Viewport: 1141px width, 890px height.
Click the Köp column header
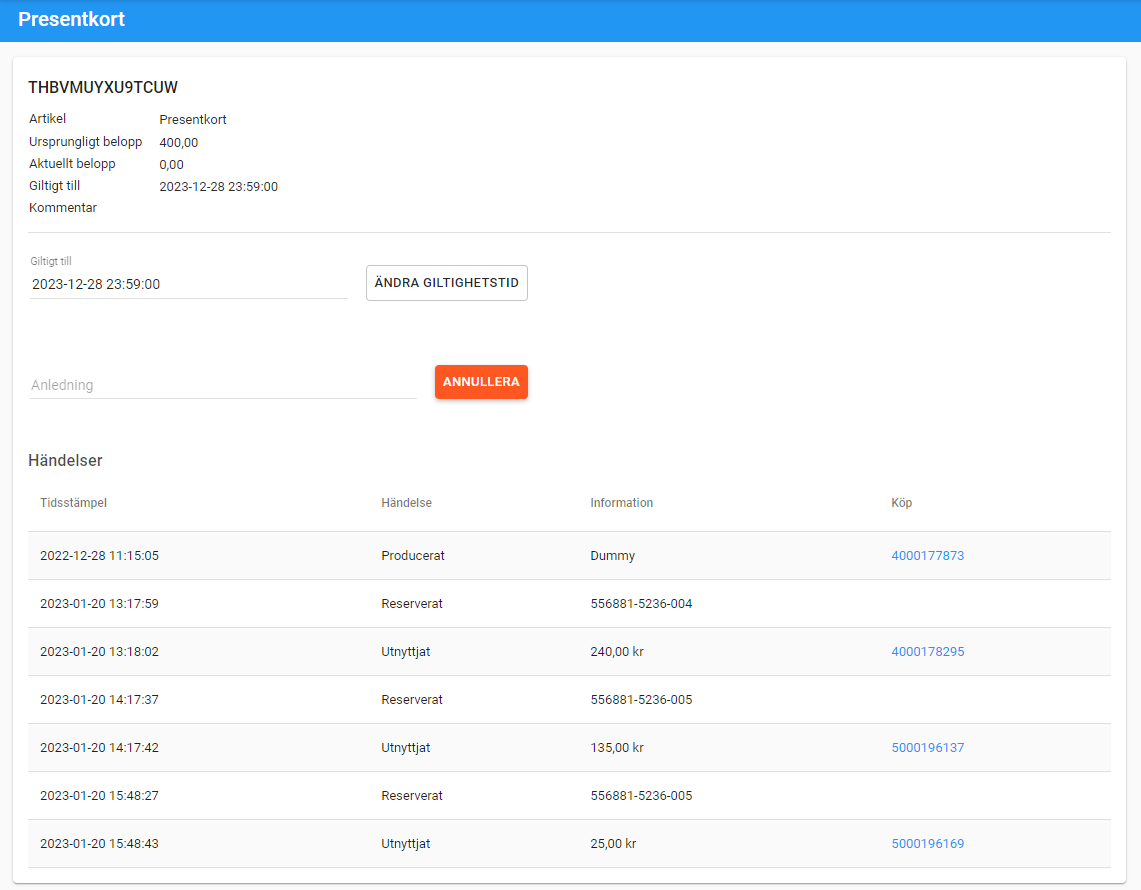coord(901,503)
